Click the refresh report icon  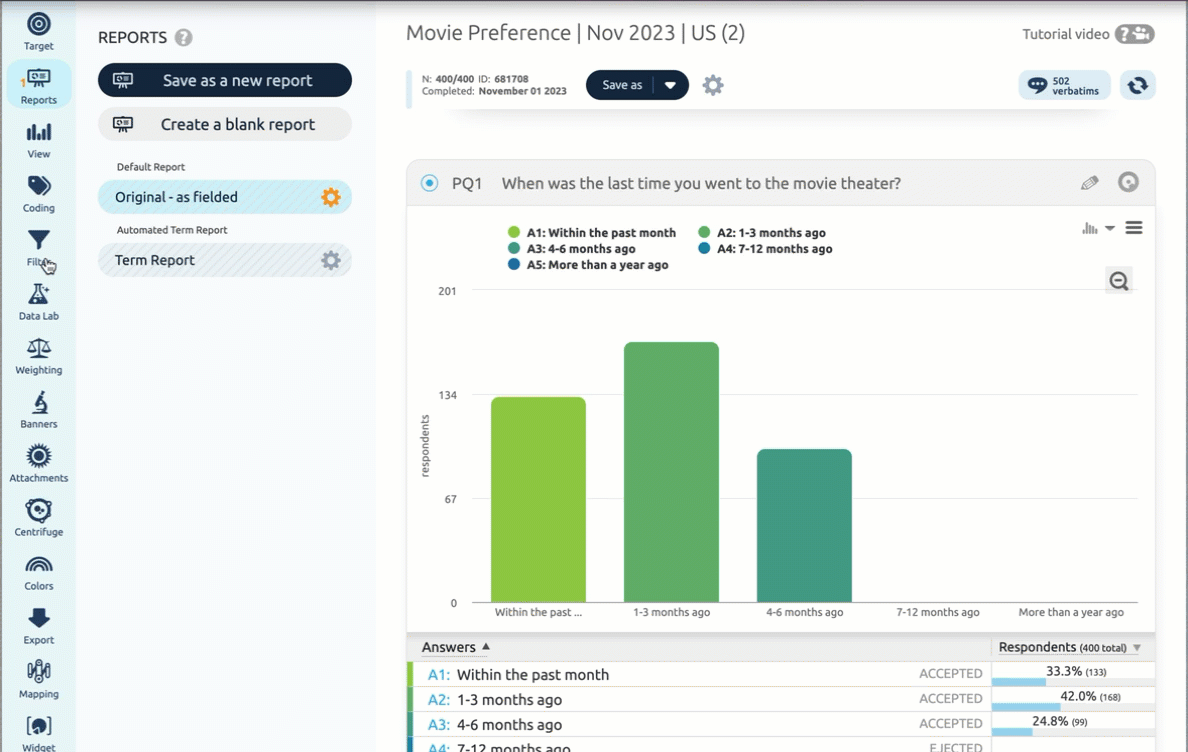[x=1137, y=86]
